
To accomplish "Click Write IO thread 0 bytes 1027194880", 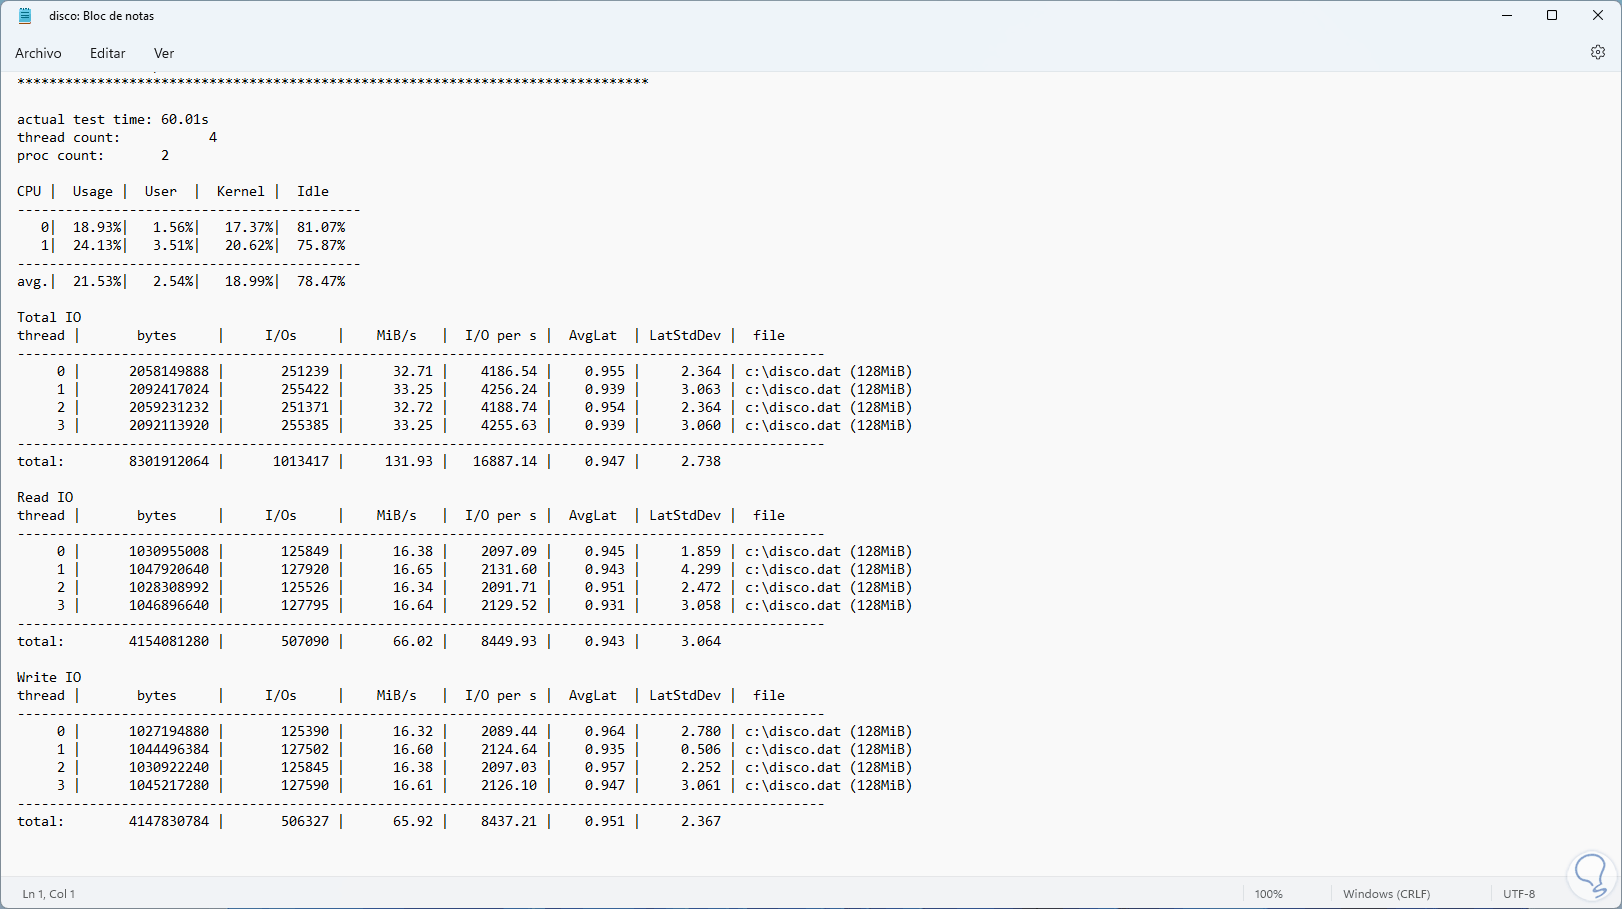I will (169, 731).
